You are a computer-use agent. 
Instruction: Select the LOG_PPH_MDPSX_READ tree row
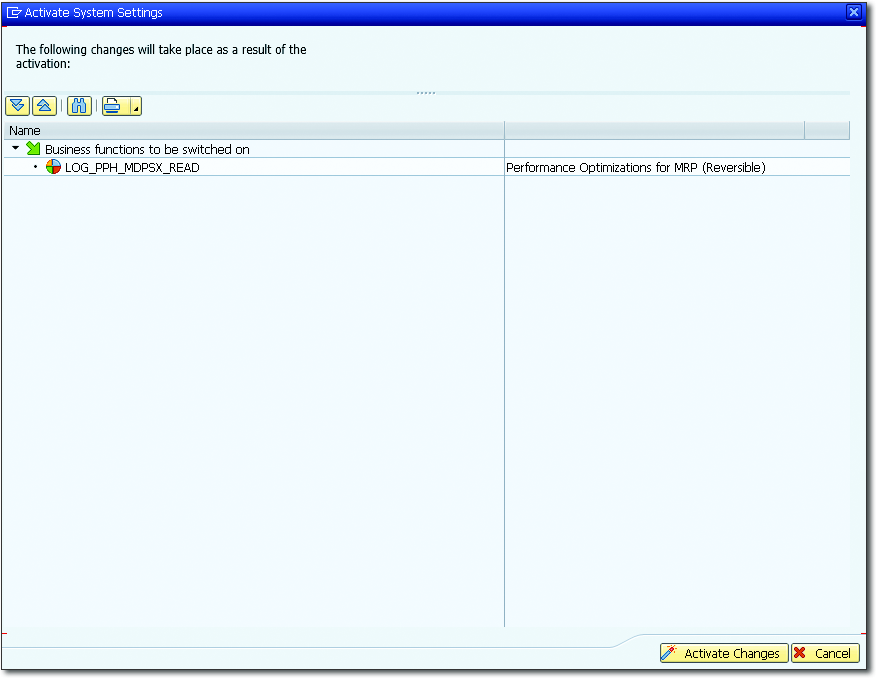427,167
